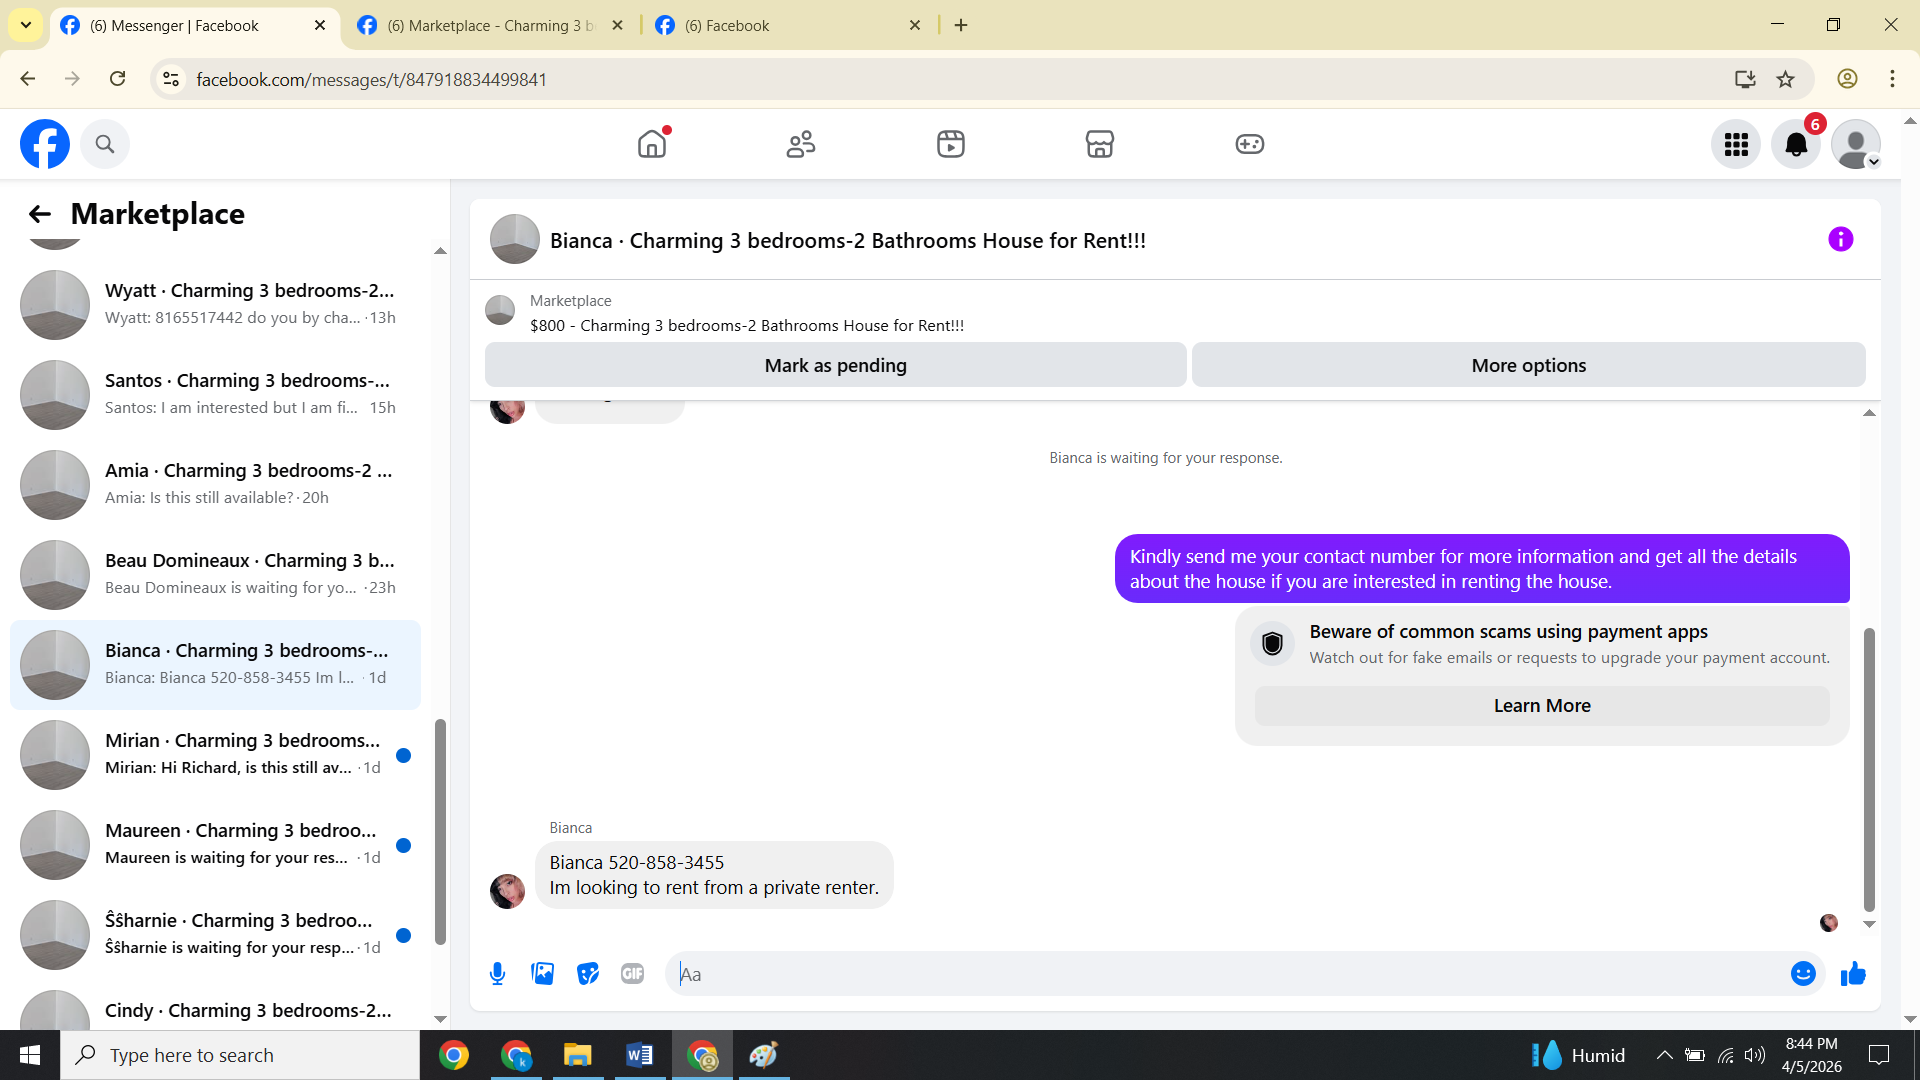The image size is (1920, 1080).
Task: Open the Facebook apps grid menu
Action: point(1736,145)
